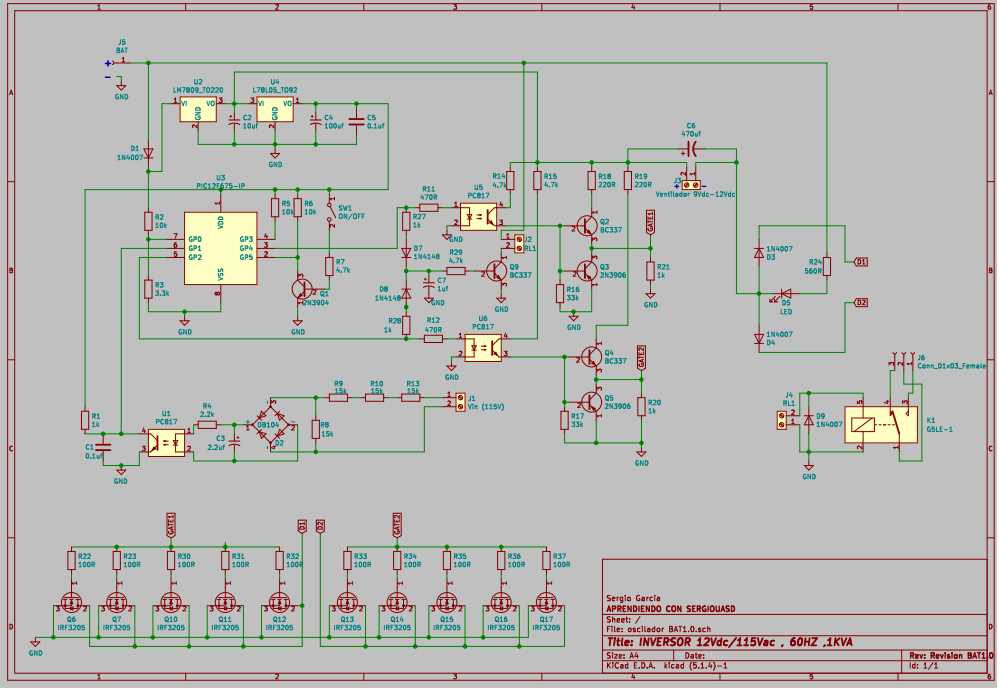Viewport: 1000px width, 688px height.
Task: Select the U2 LM7809 regulator symbol
Action: tap(198, 110)
